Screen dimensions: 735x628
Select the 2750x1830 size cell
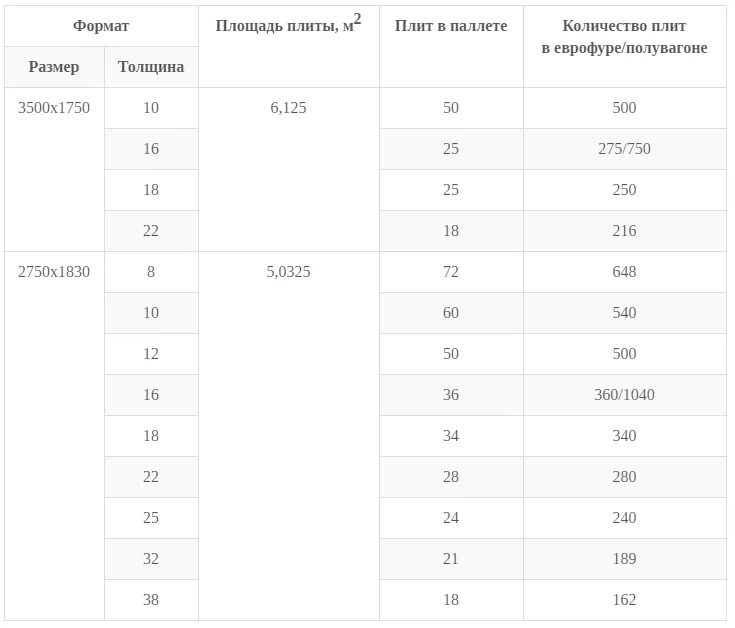pos(54,436)
